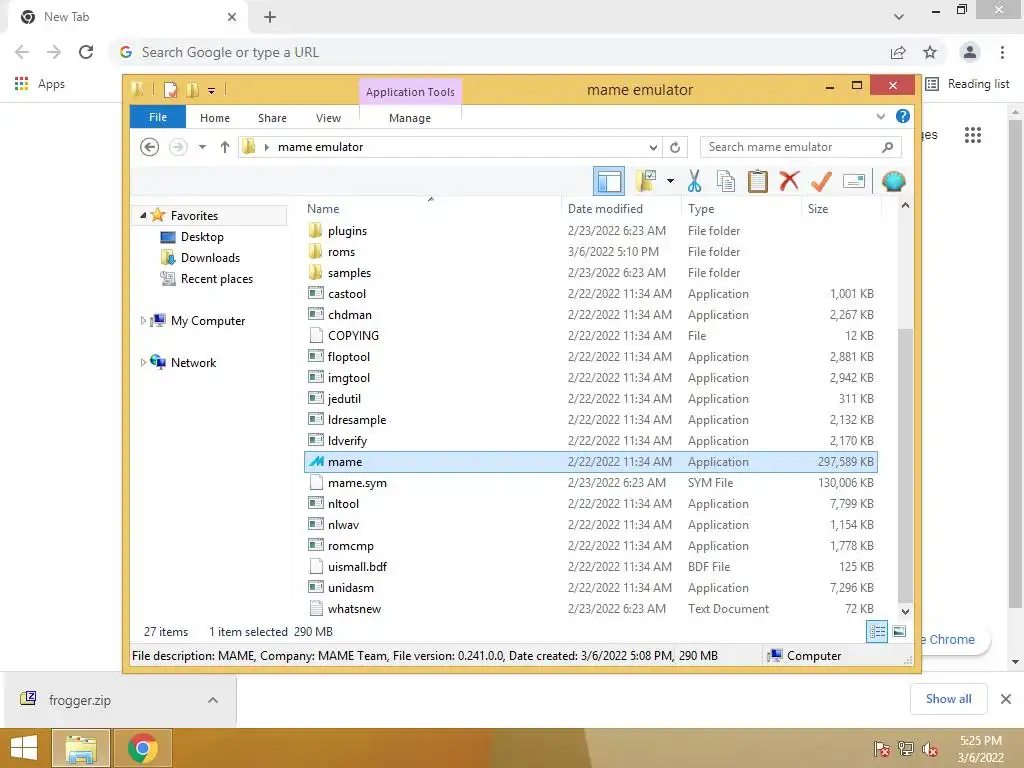The width and height of the screenshot is (1024, 768).
Task: Toggle the navigation pane toolbar button
Action: 609,182
